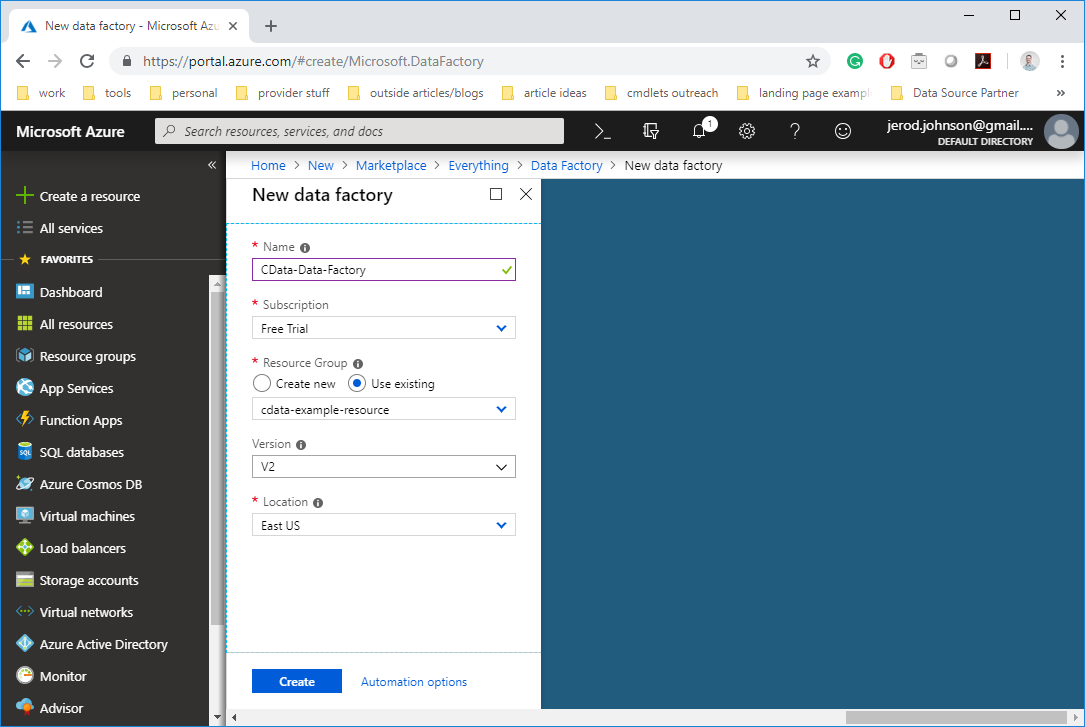Image resolution: width=1085 pixels, height=727 pixels.
Task: Open the Data Source Partner bookmark folder
Action: 954,93
